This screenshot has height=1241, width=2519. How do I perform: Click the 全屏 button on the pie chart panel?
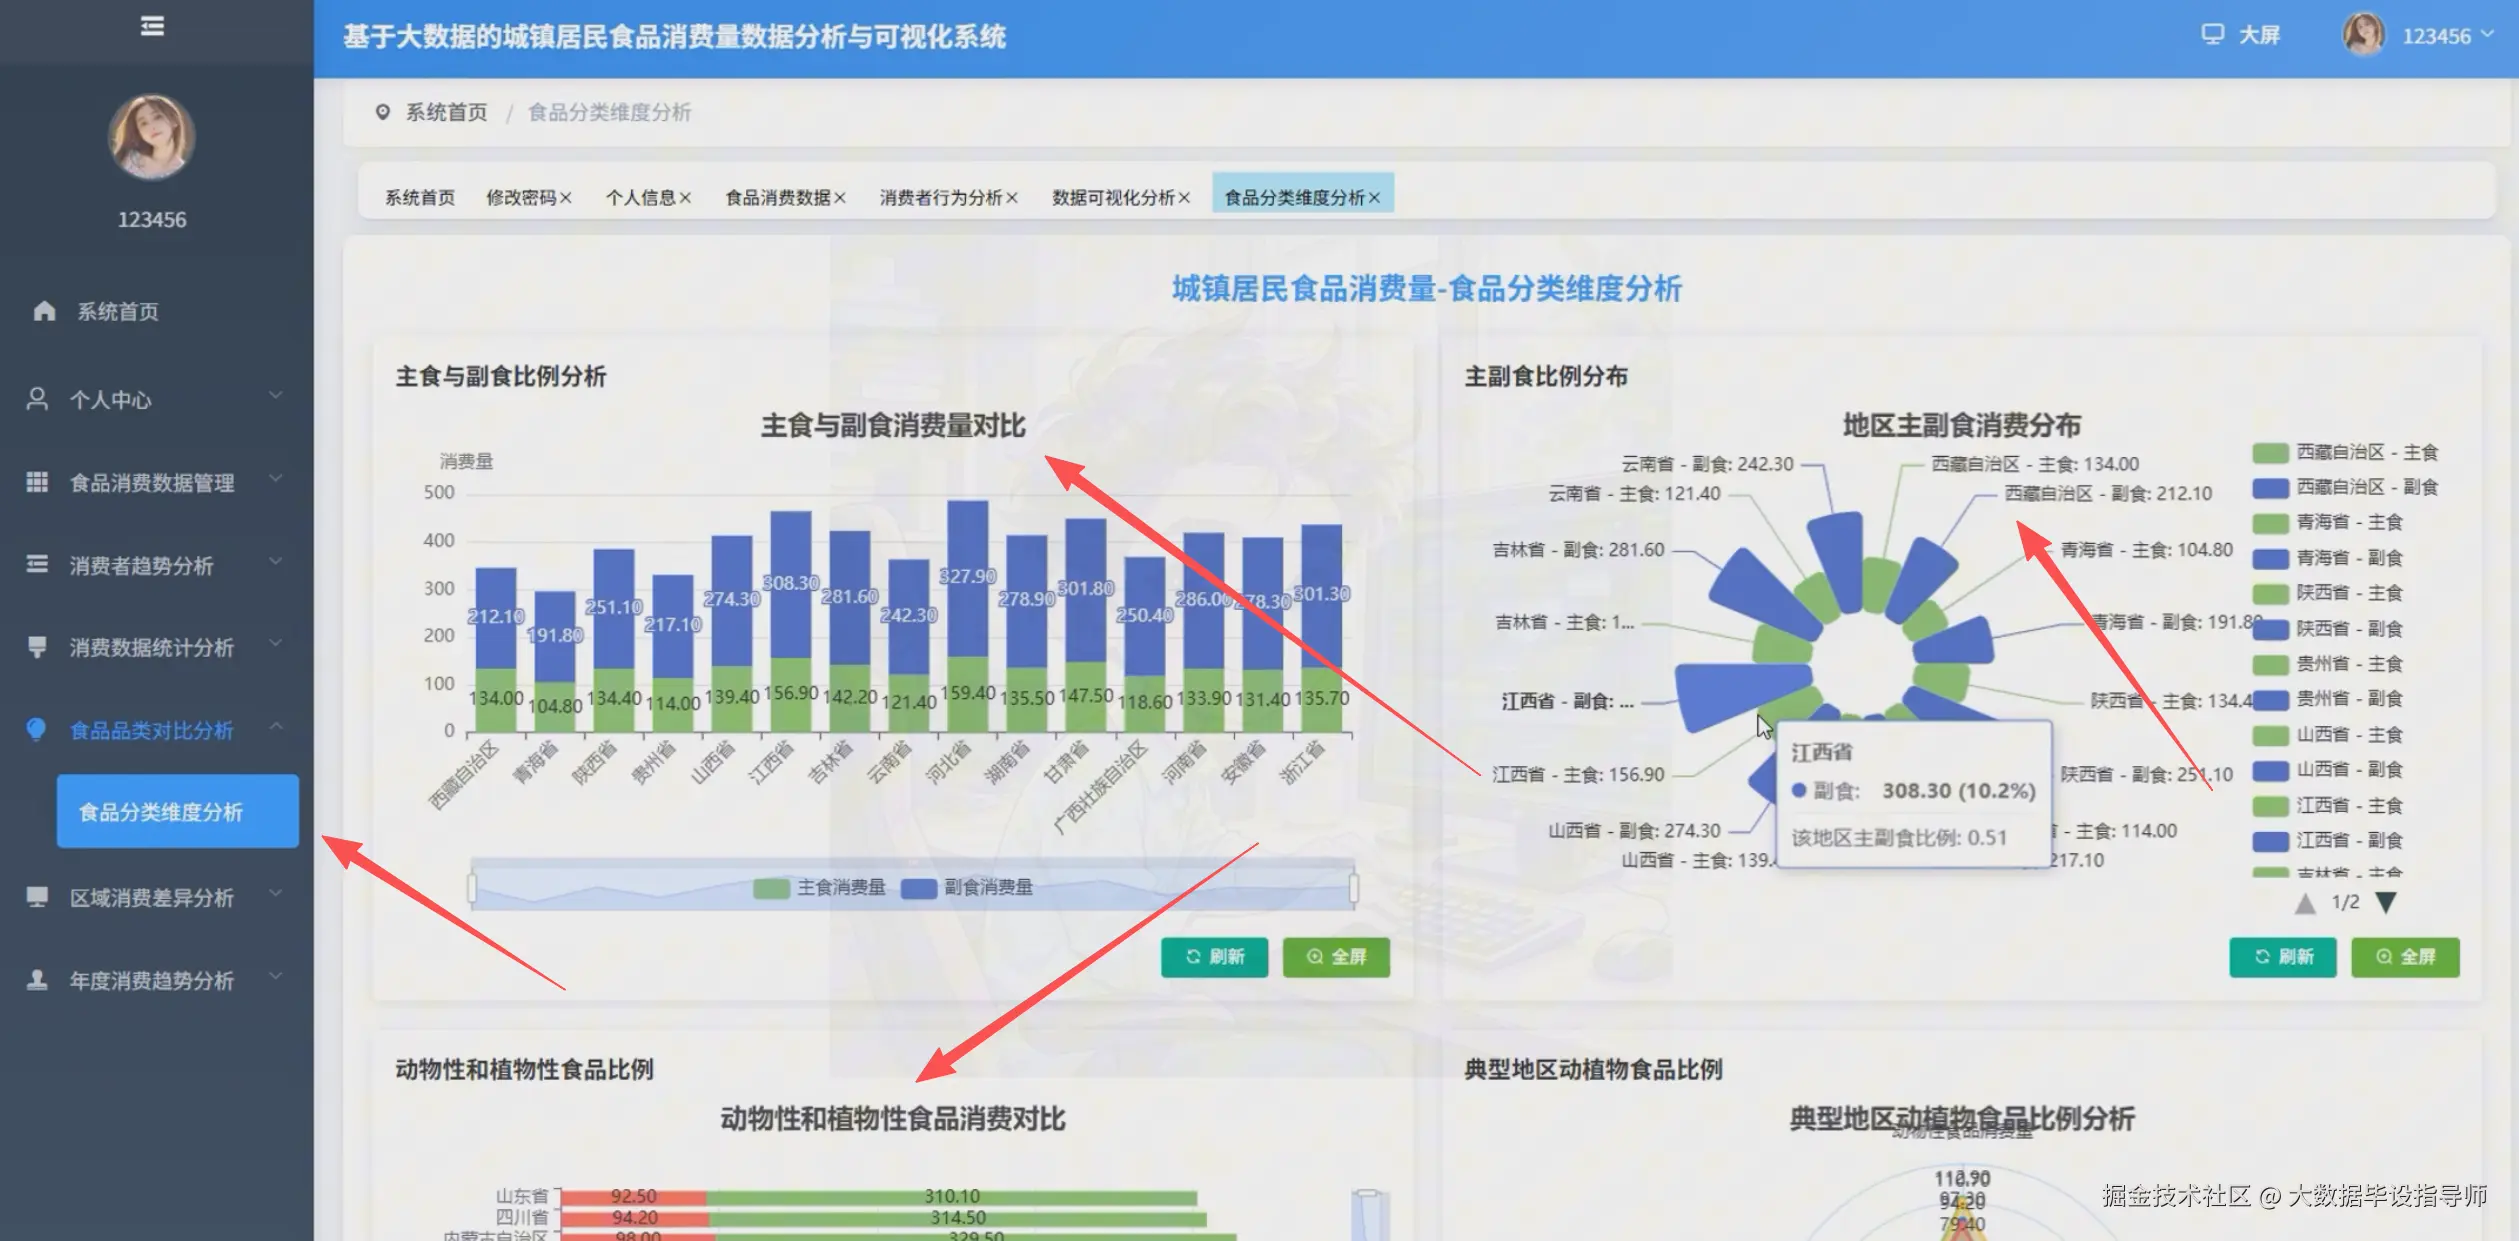(2405, 957)
